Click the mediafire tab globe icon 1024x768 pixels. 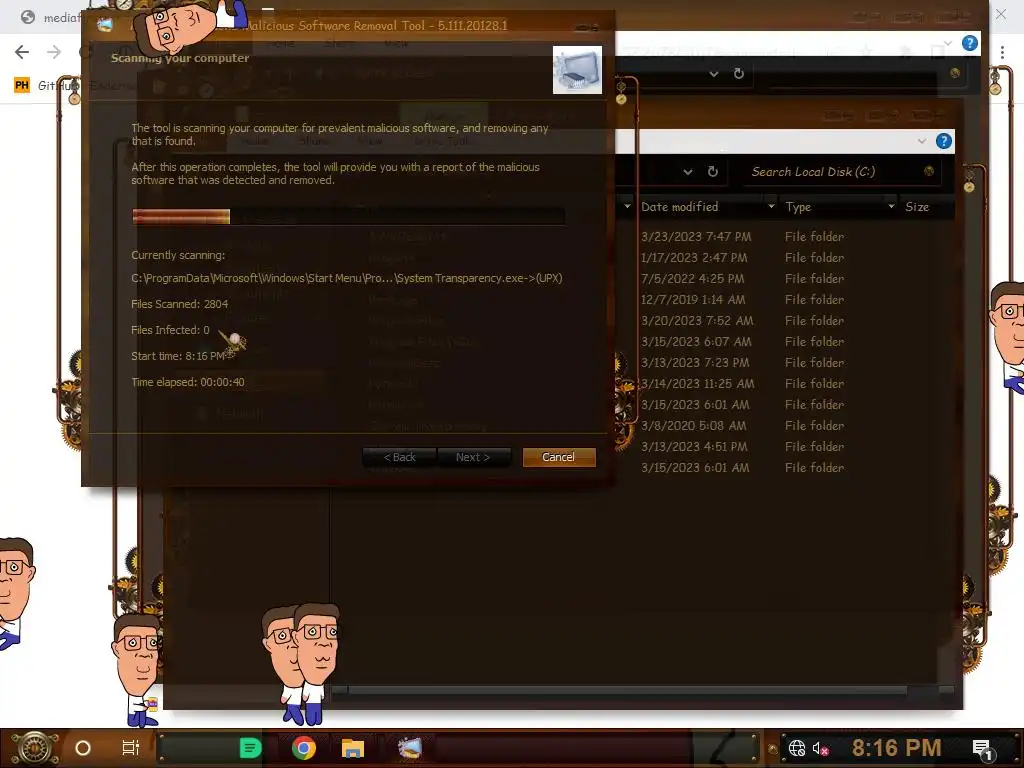[x=27, y=17]
